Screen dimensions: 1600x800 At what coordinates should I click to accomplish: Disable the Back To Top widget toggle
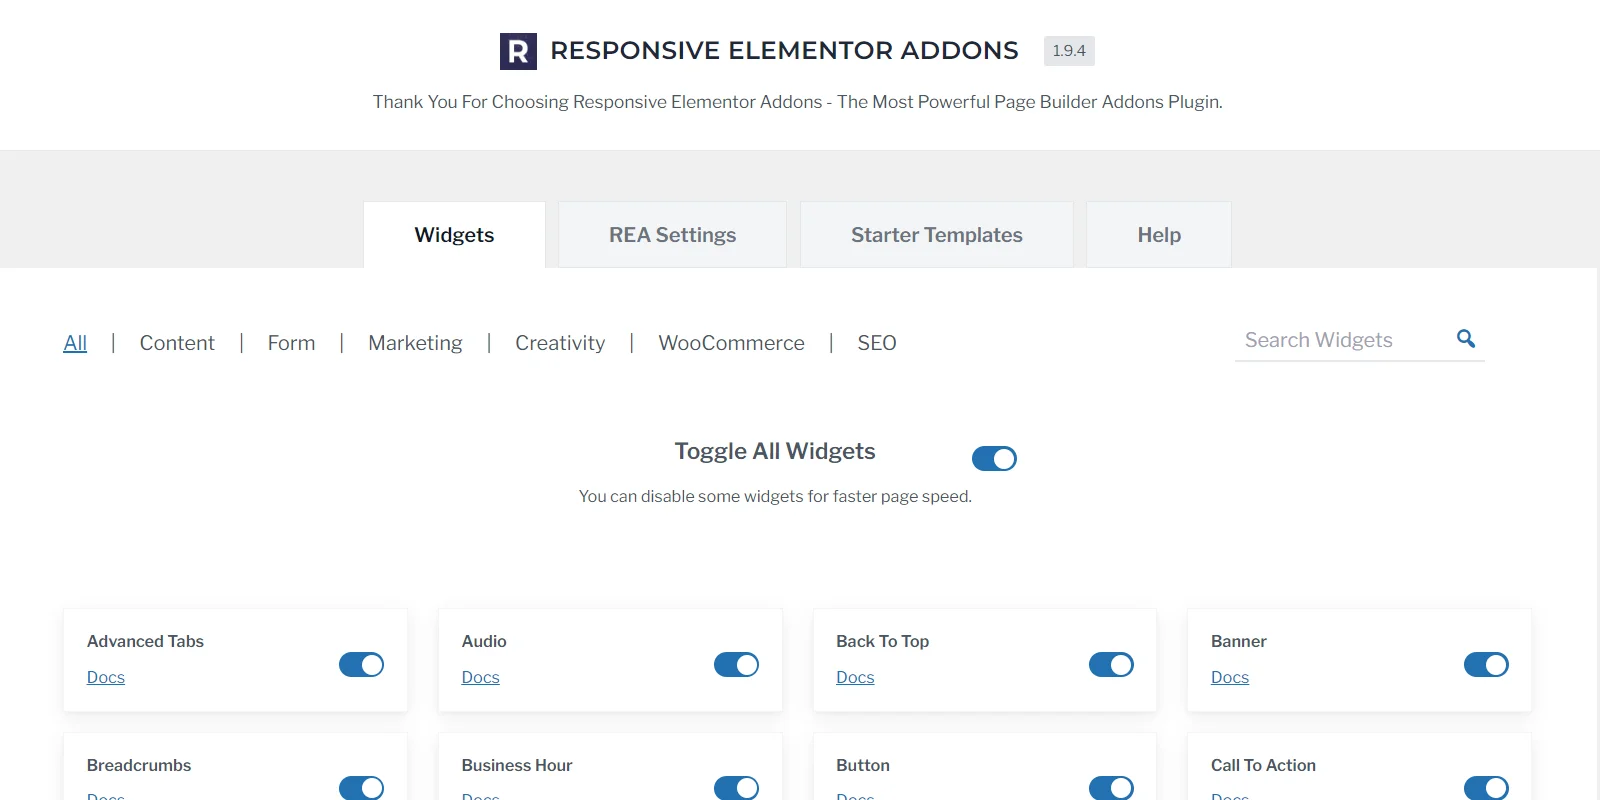click(x=1111, y=664)
